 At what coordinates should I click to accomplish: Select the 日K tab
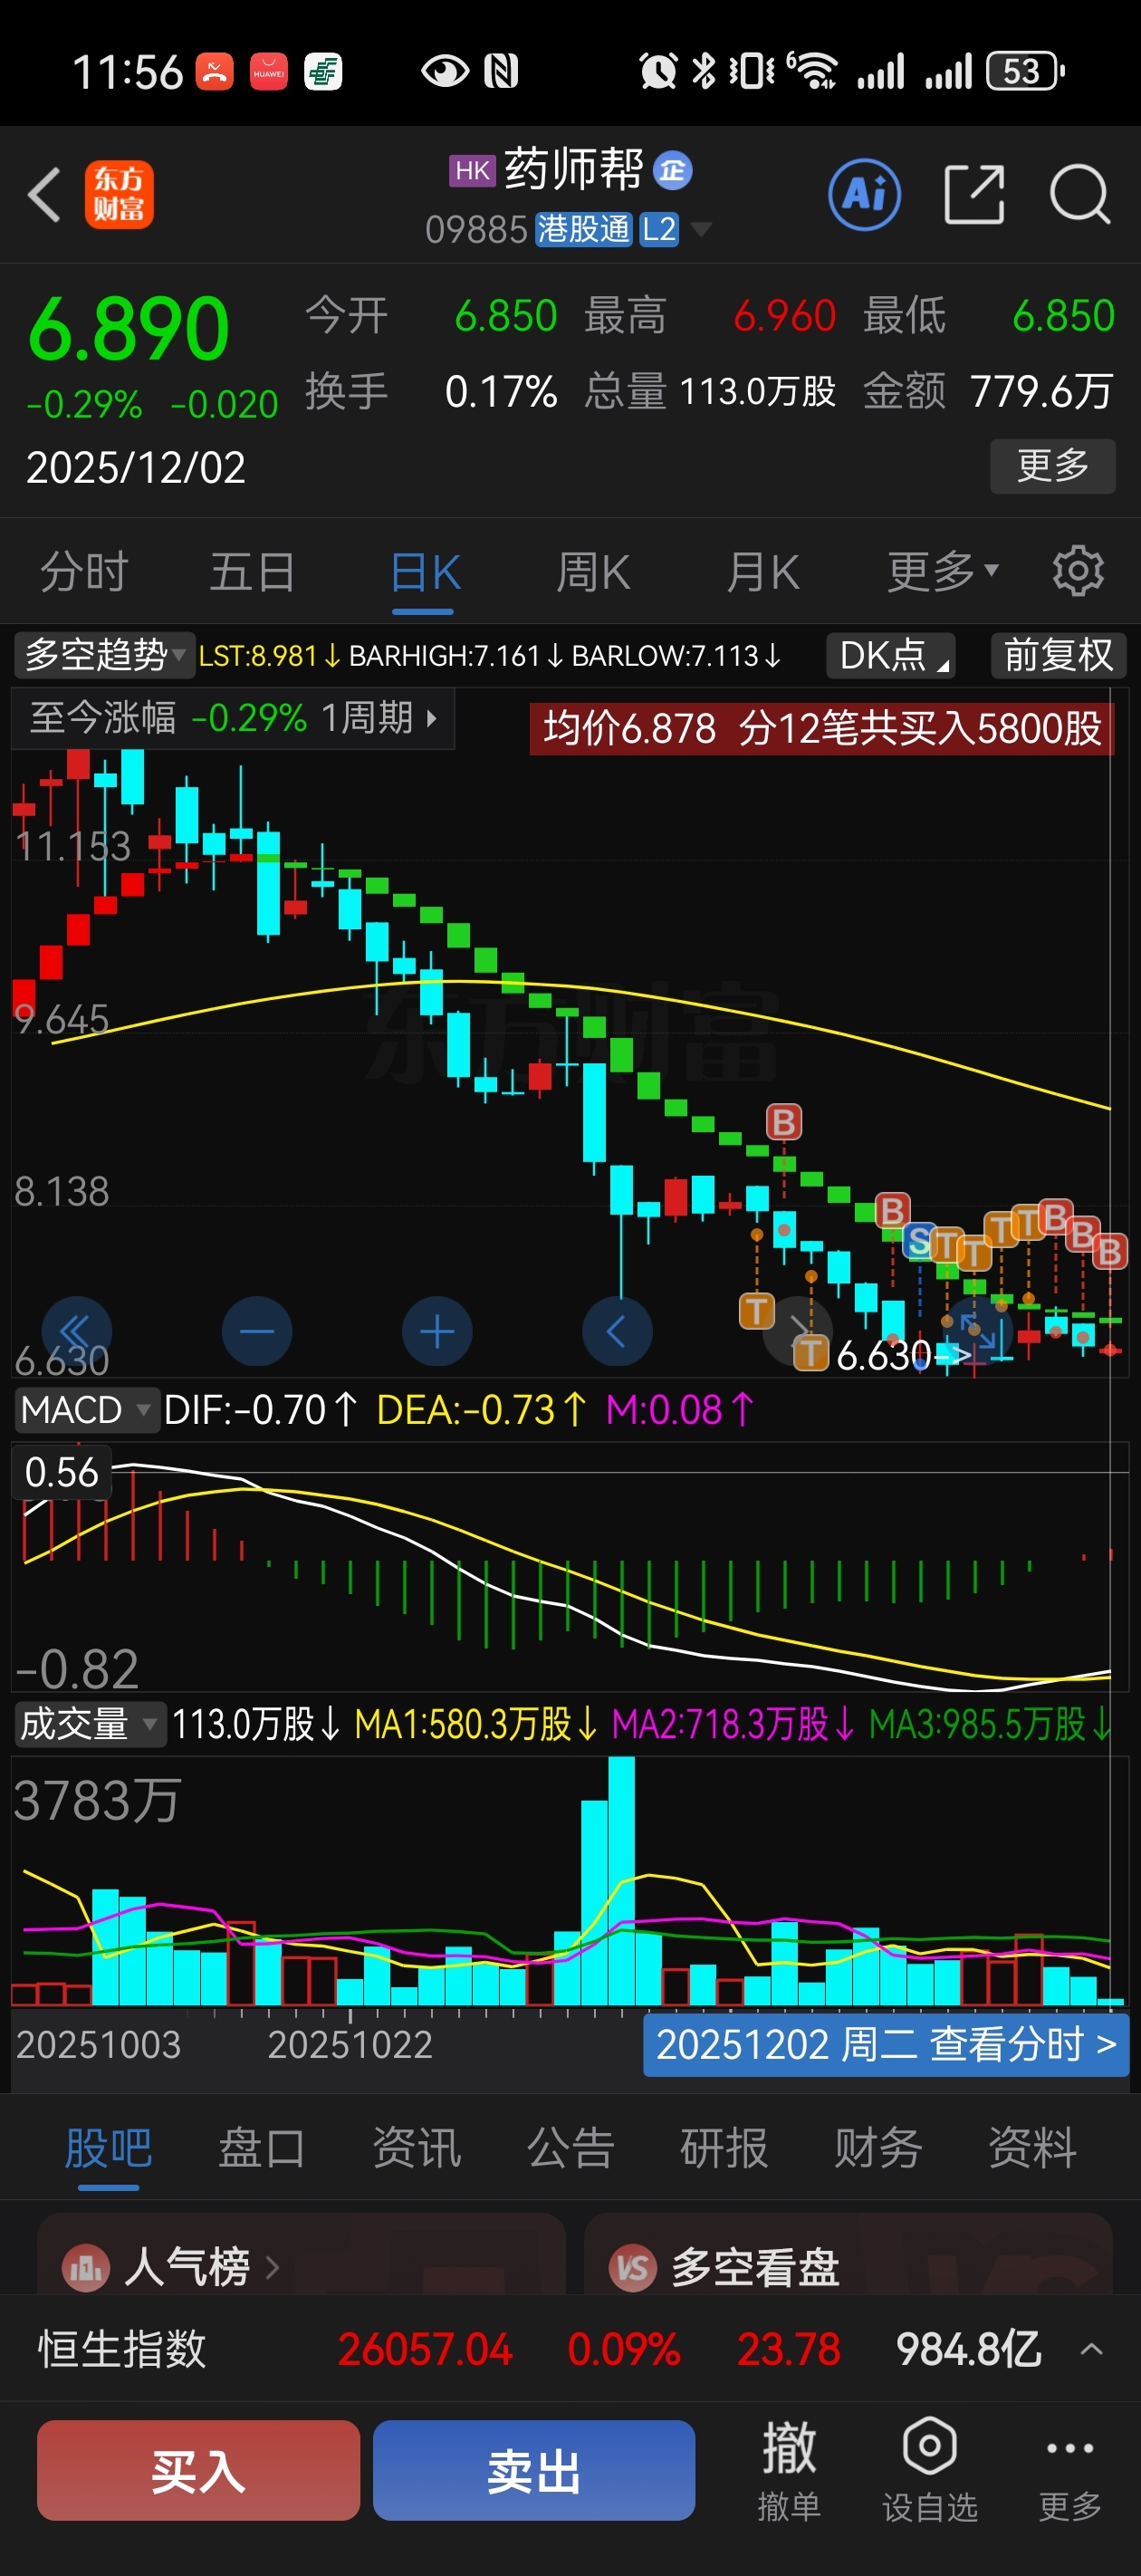tap(425, 573)
